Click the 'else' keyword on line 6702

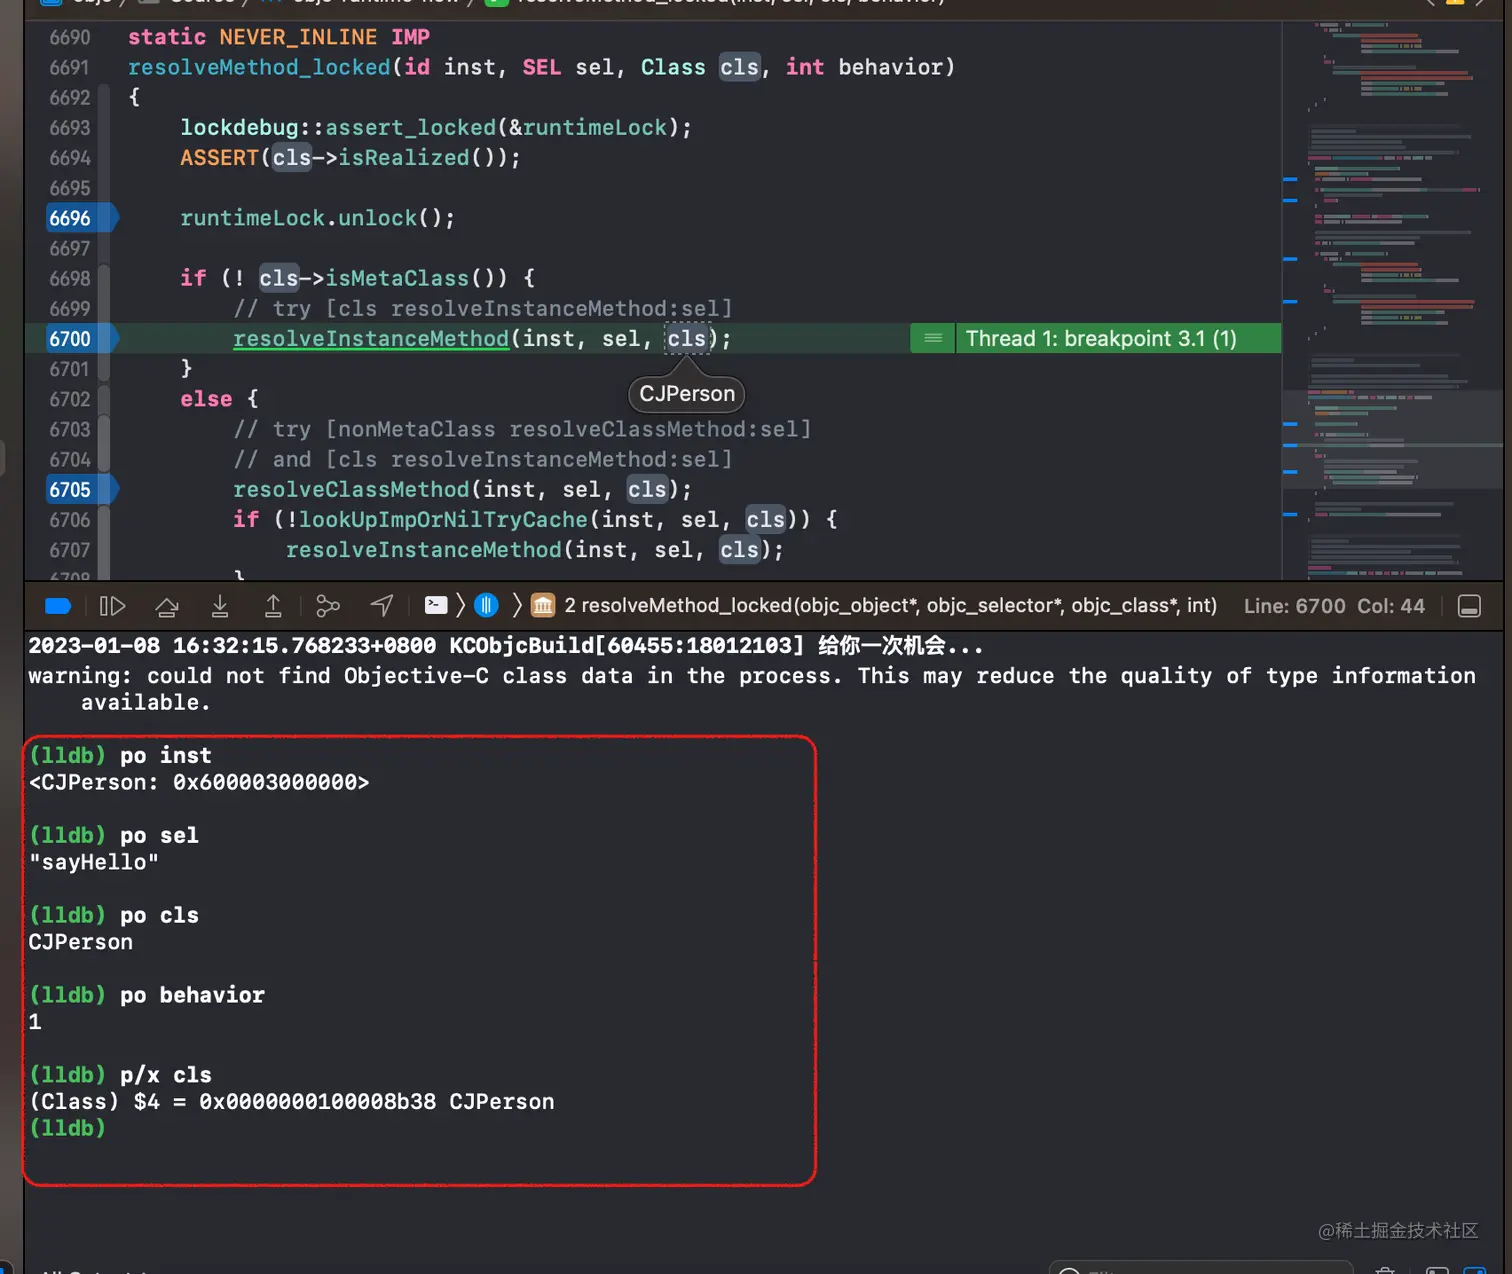pos(206,399)
